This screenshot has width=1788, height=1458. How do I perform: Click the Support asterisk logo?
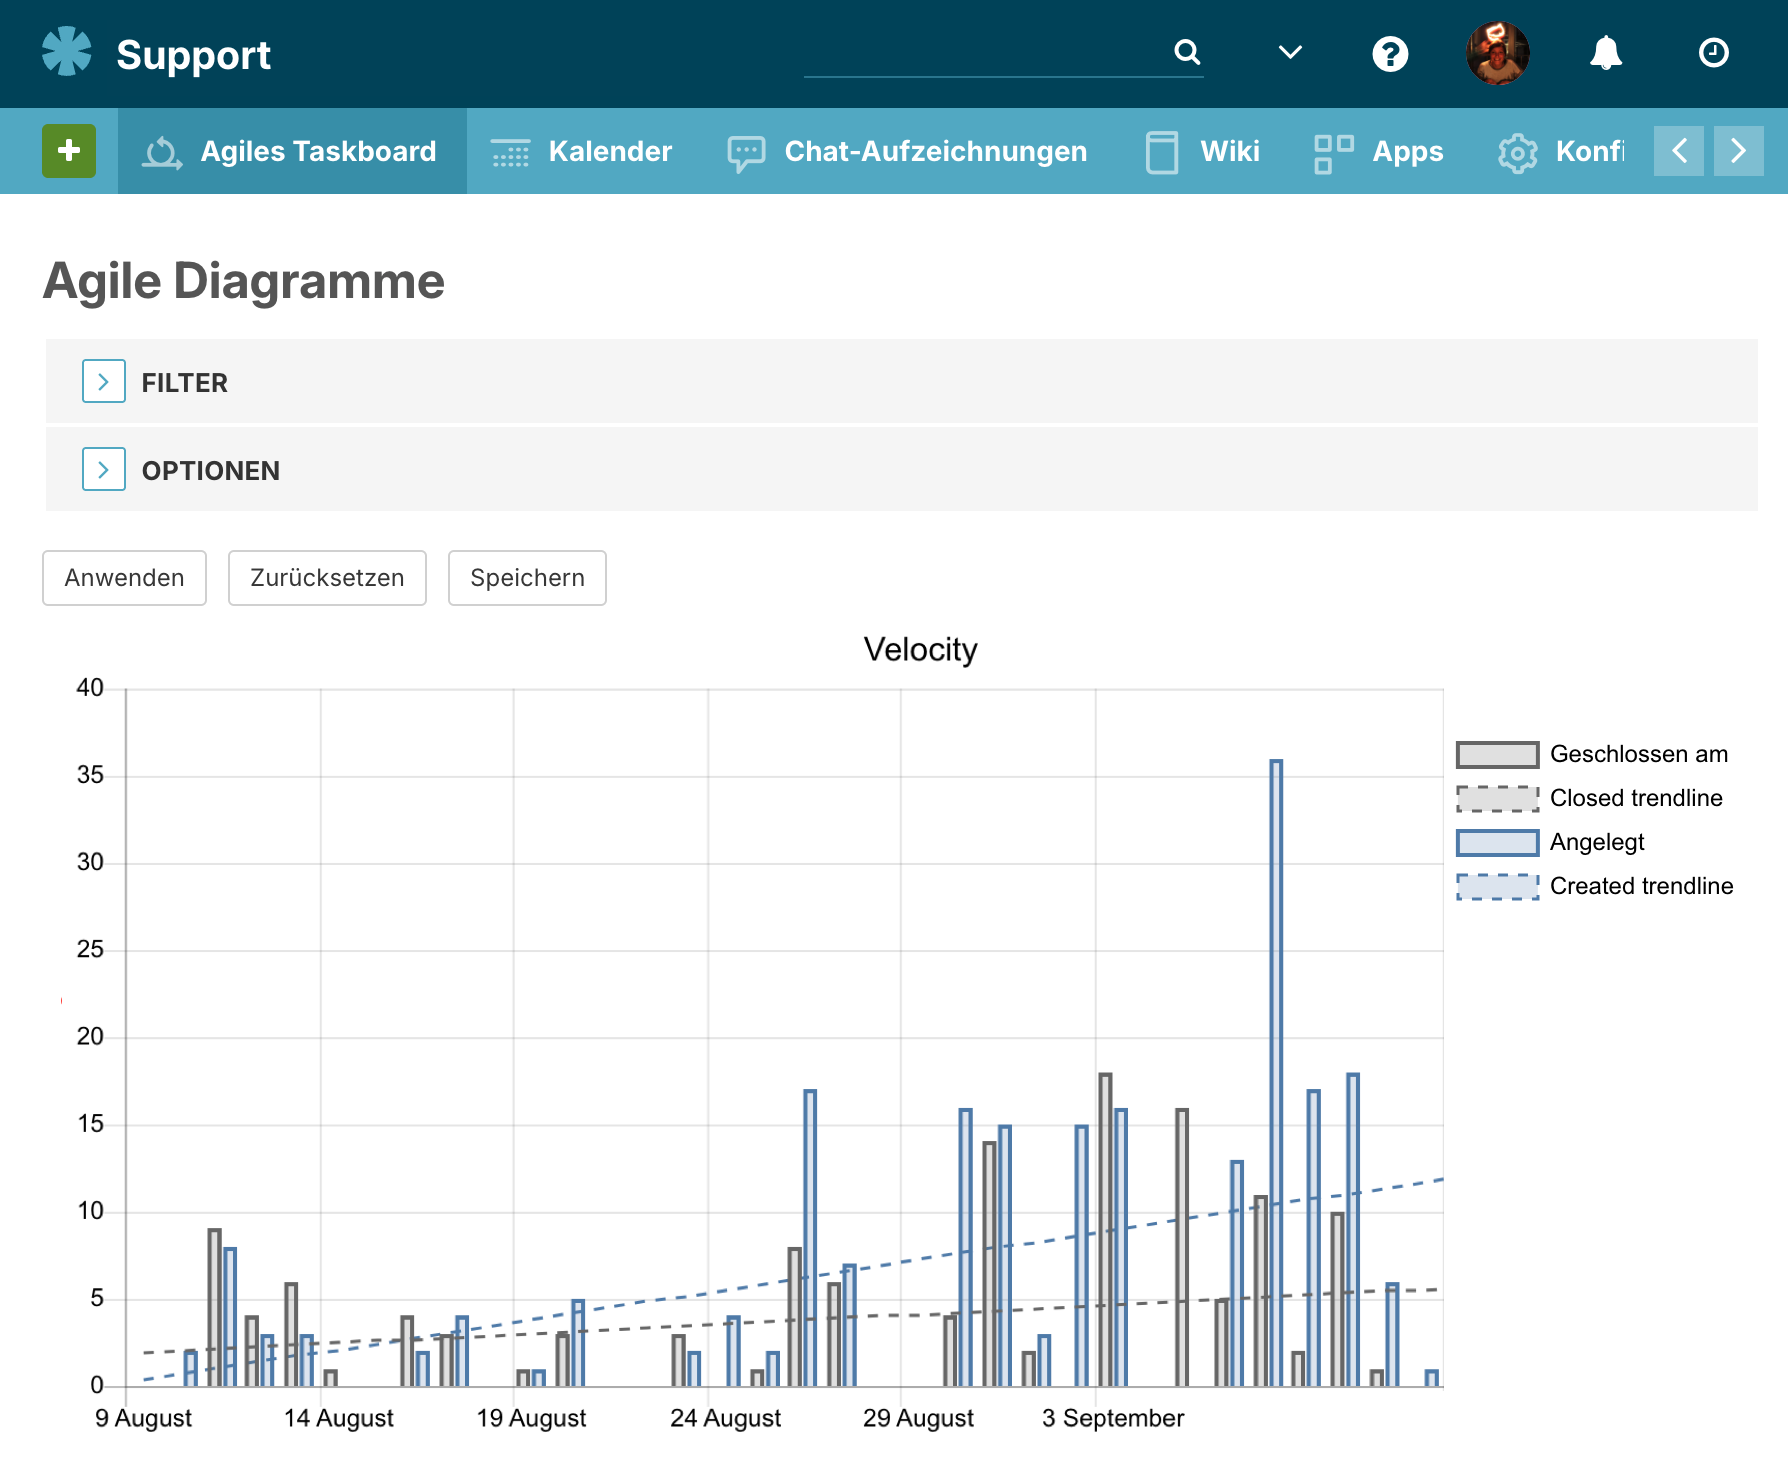(x=67, y=52)
